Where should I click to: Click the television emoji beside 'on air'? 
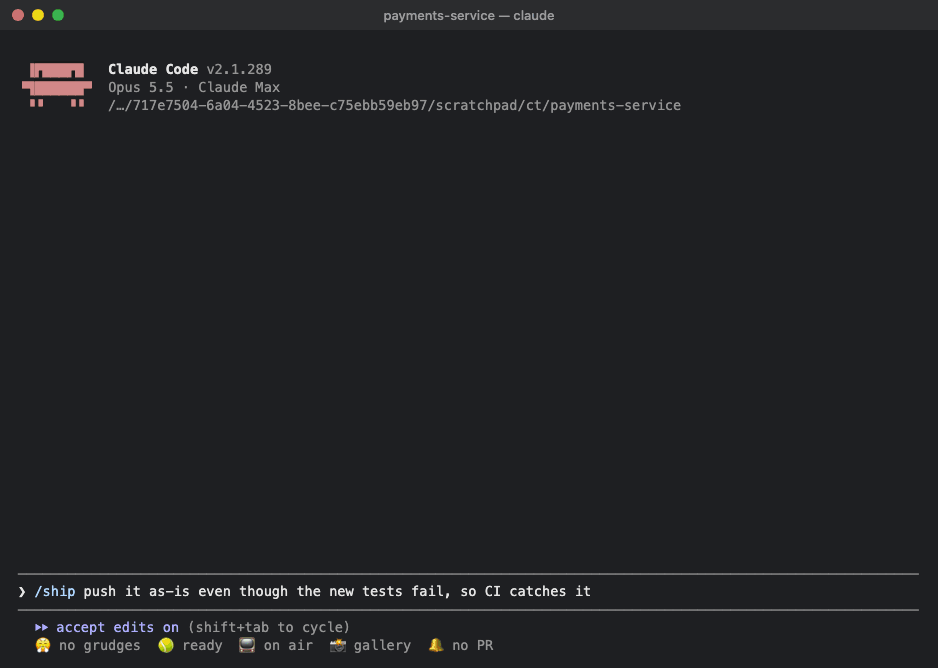[x=247, y=645]
